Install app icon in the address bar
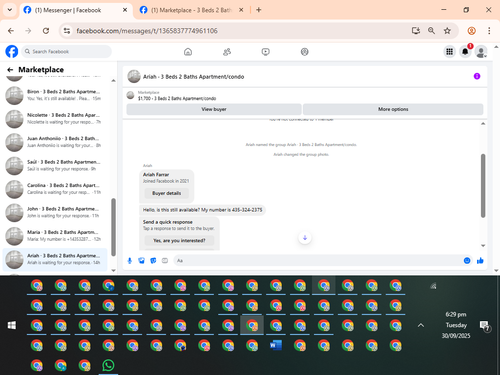This screenshot has height=375, width=500. point(416,31)
